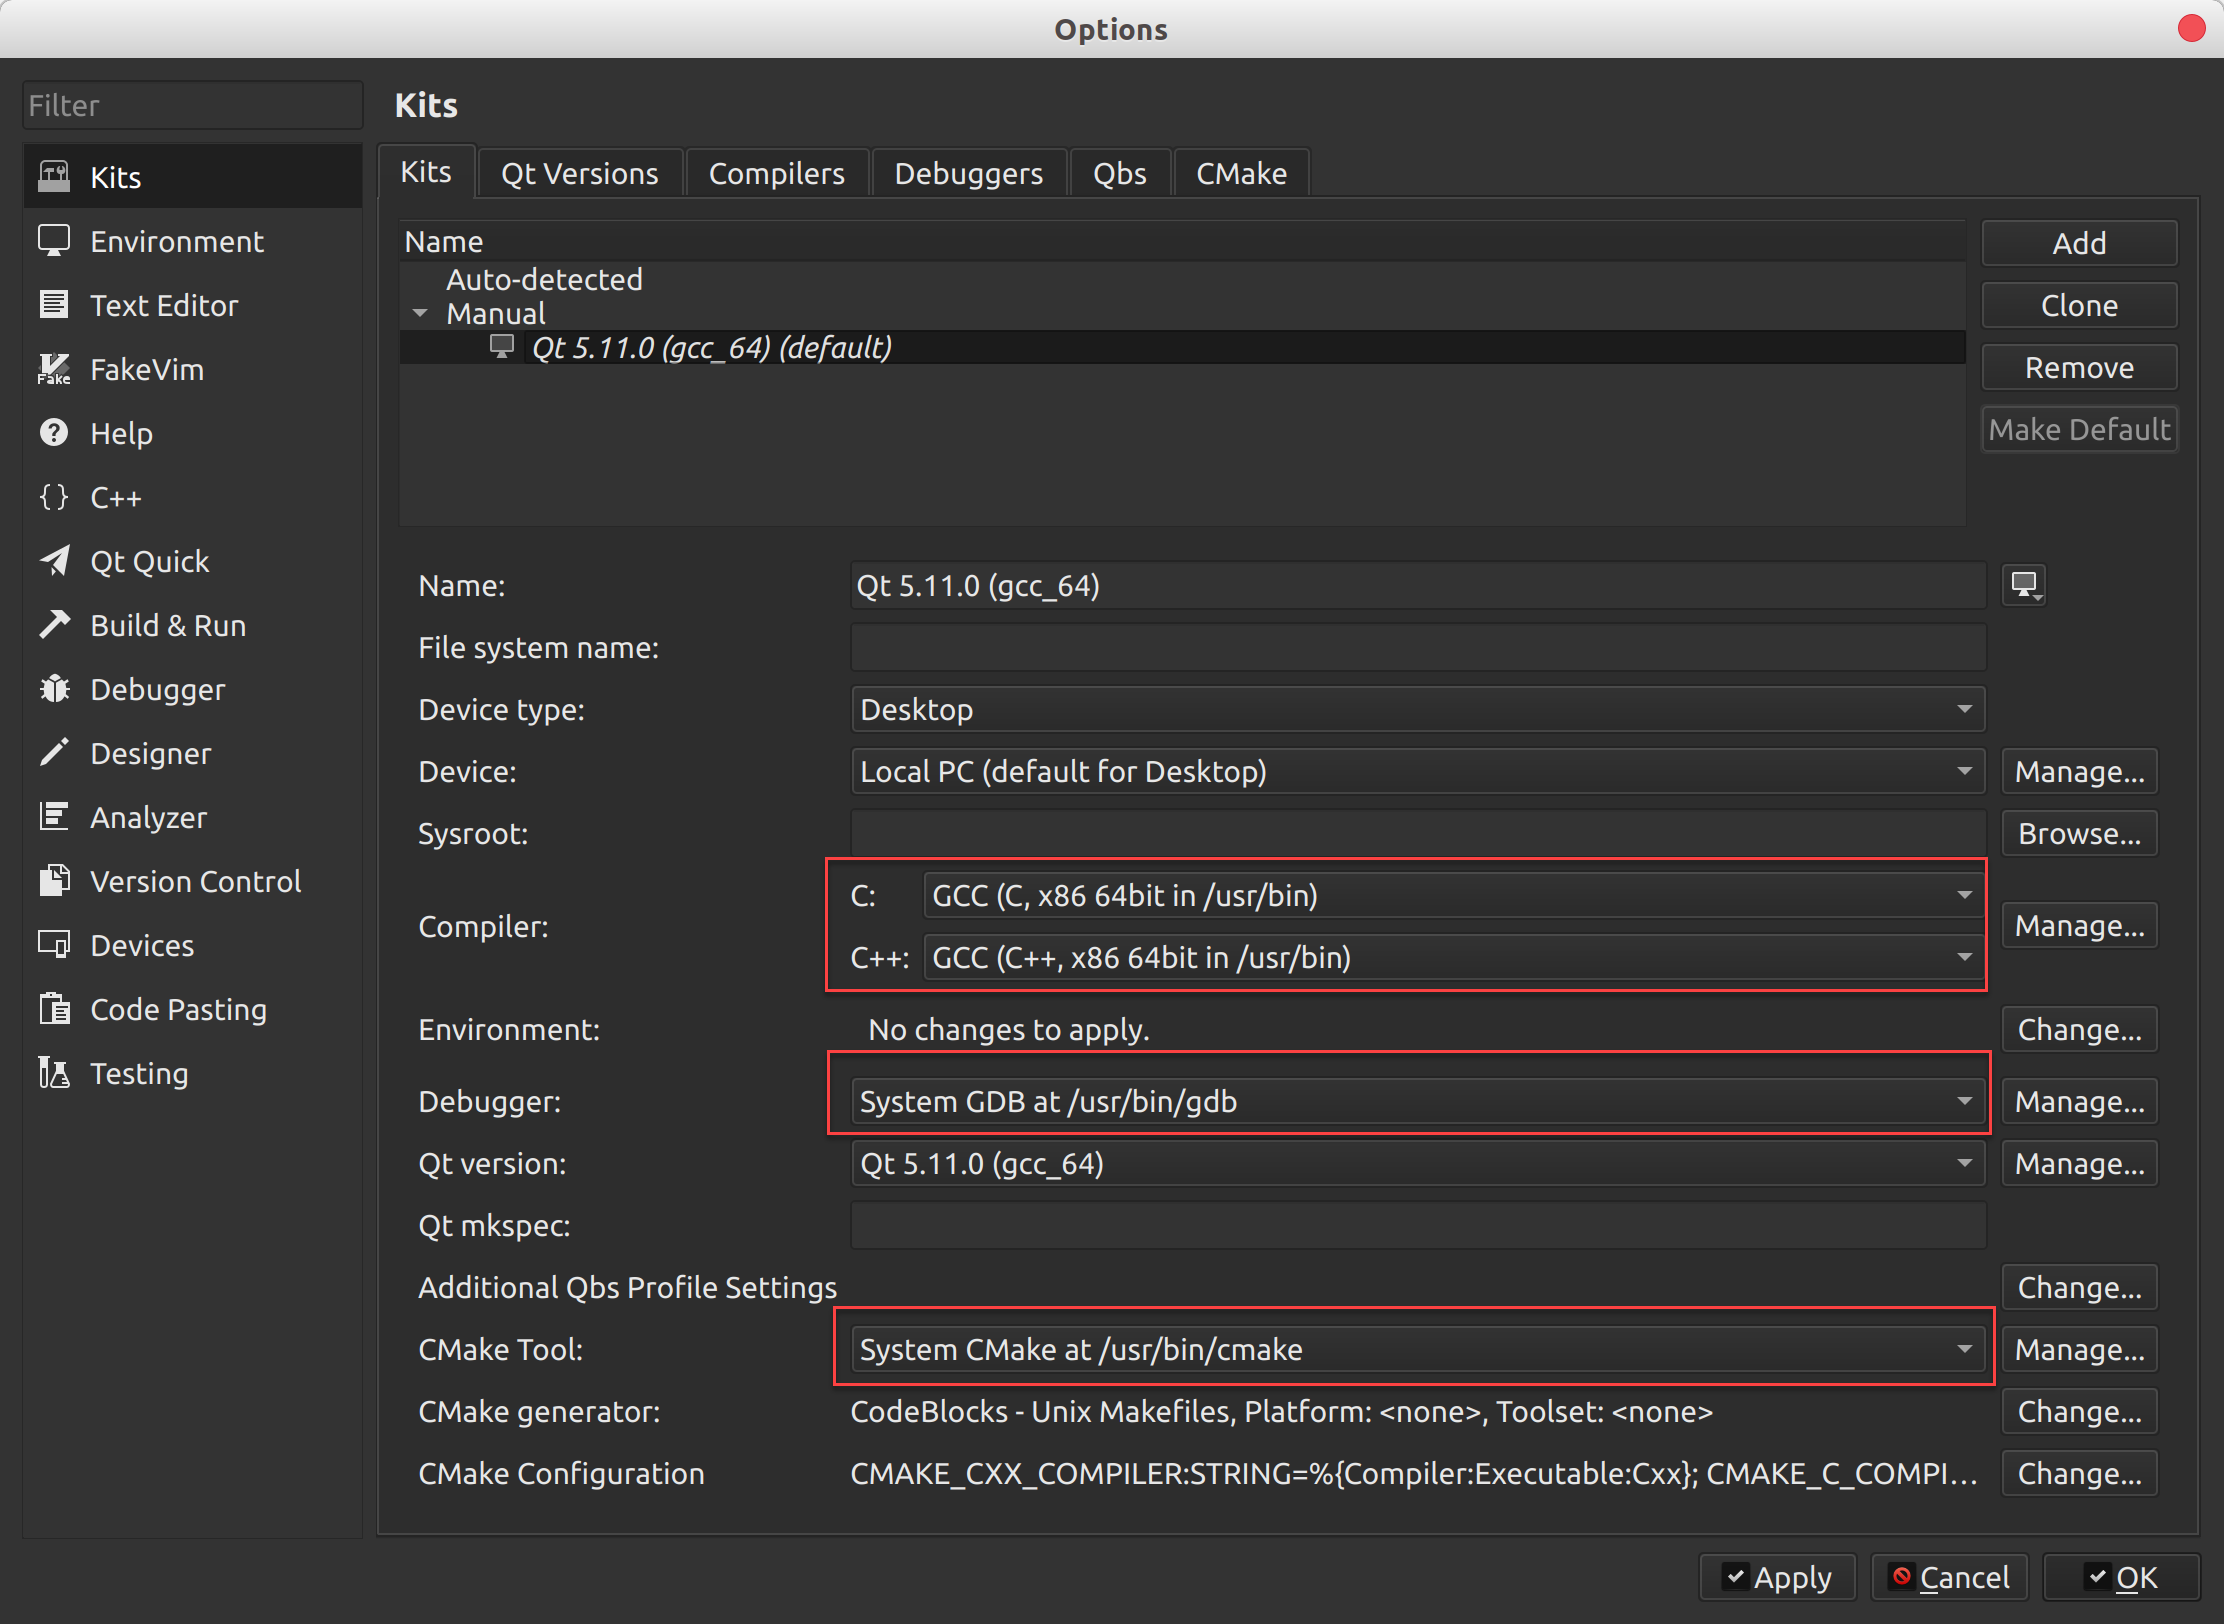Close the Options dialog with red button

[2191, 28]
